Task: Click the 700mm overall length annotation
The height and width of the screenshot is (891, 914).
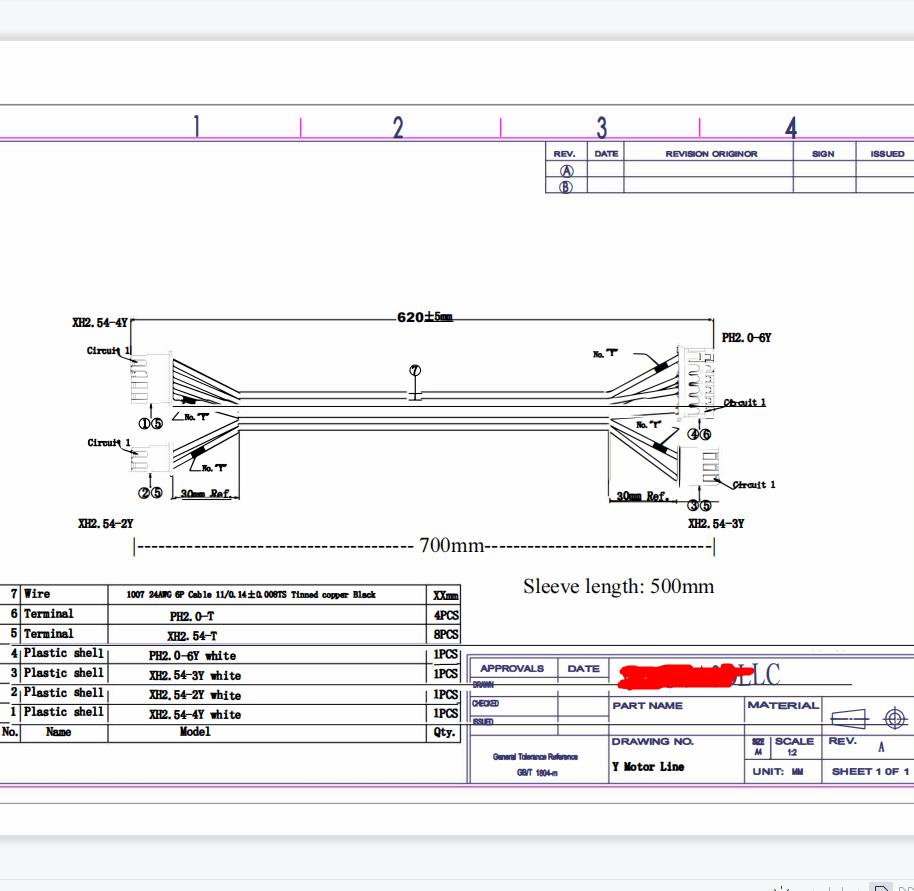Action: tap(451, 546)
